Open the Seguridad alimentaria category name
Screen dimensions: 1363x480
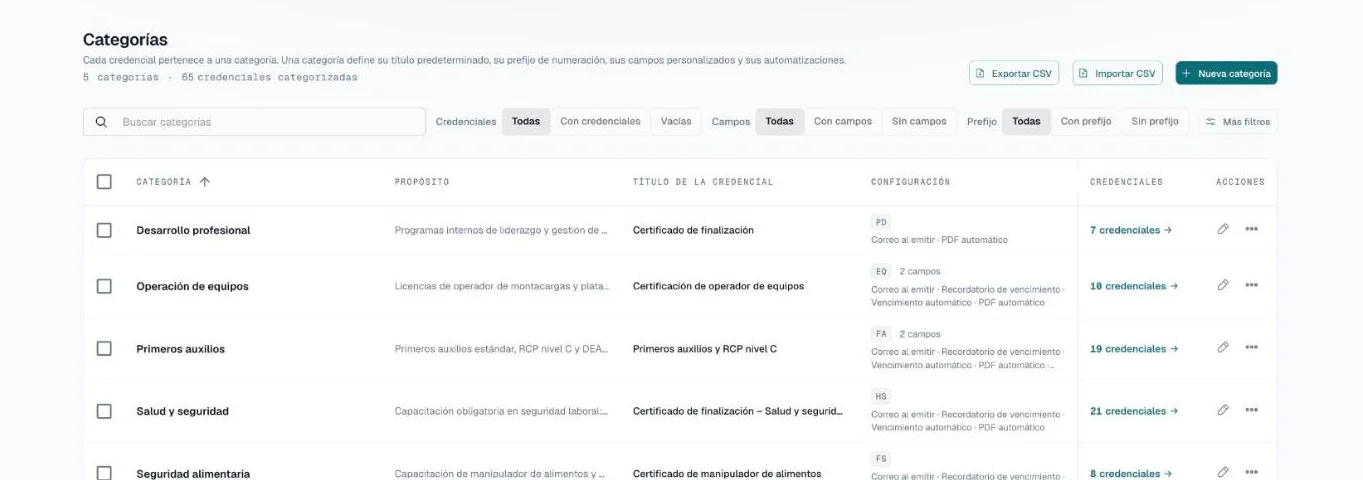[x=193, y=473]
